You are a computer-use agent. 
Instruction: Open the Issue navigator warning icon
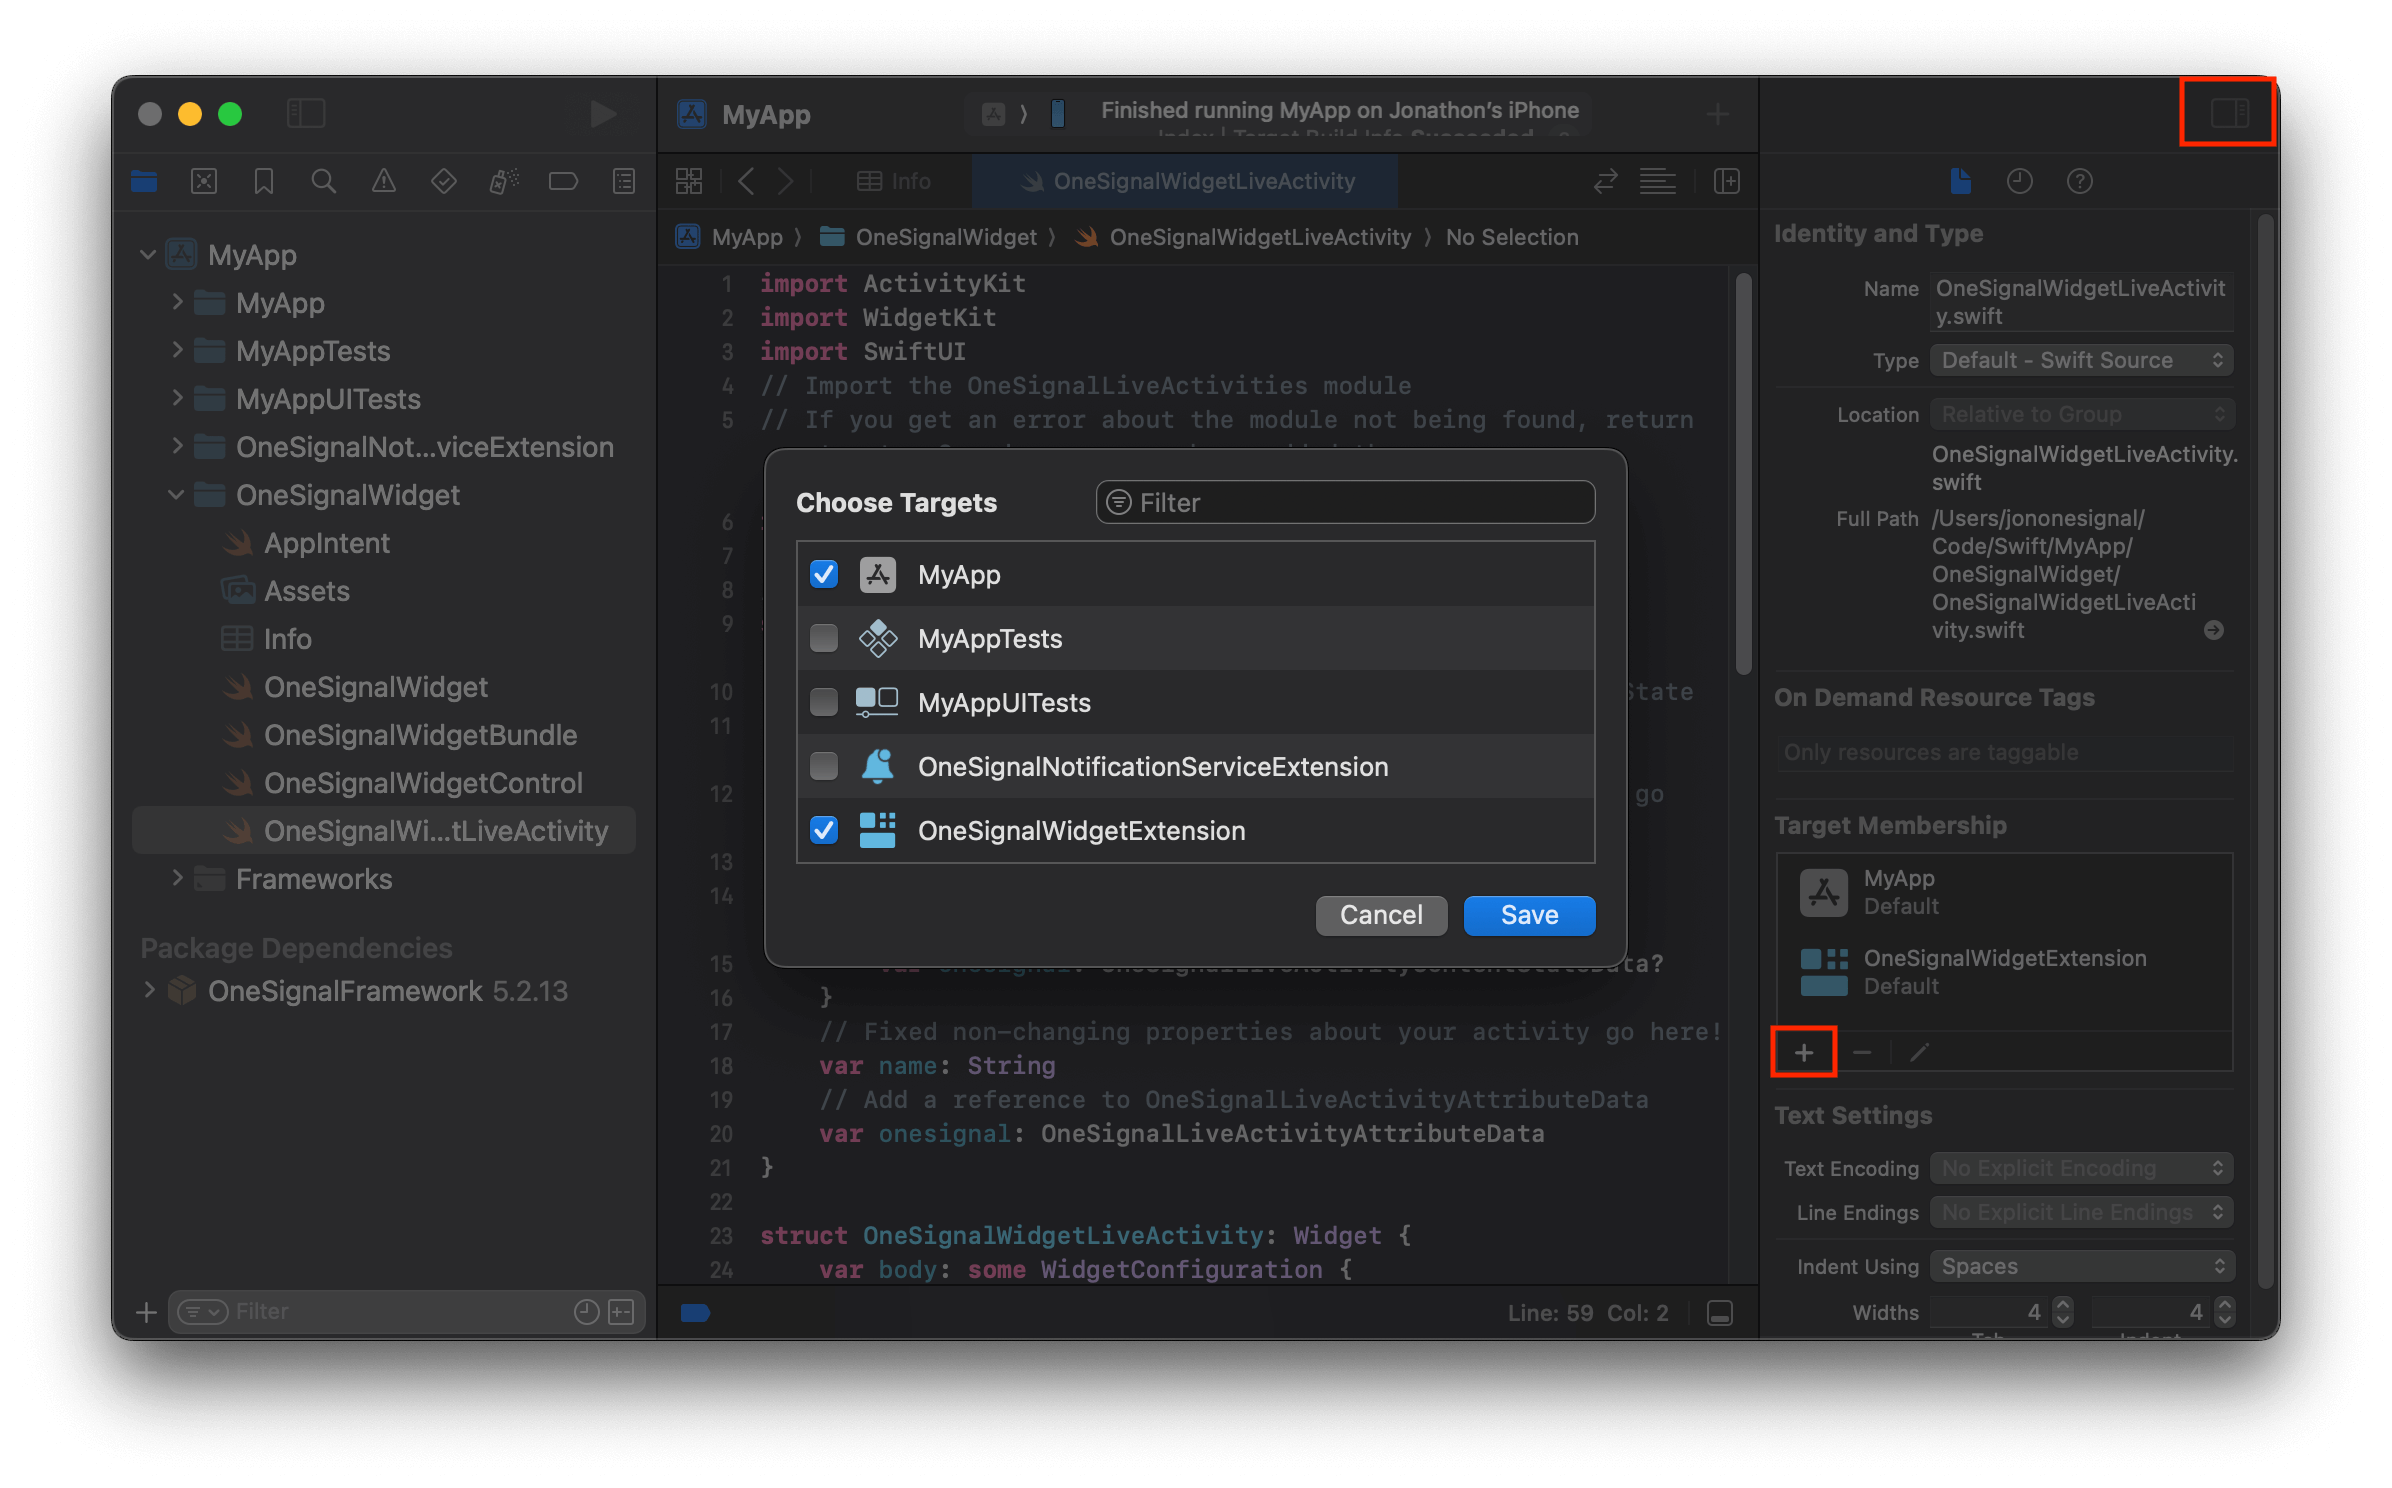click(384, 181)
